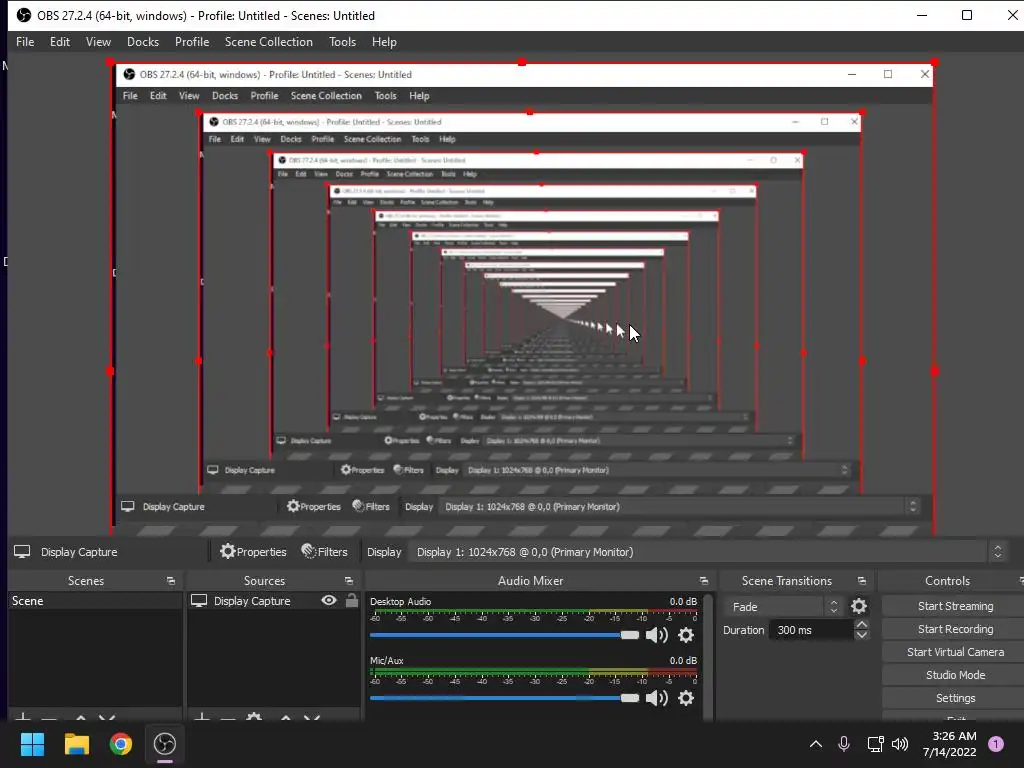Click the Mic/Aux volume slider handle
The image size is (1024, 768).
pyautogui.click(x=630, y=698)
